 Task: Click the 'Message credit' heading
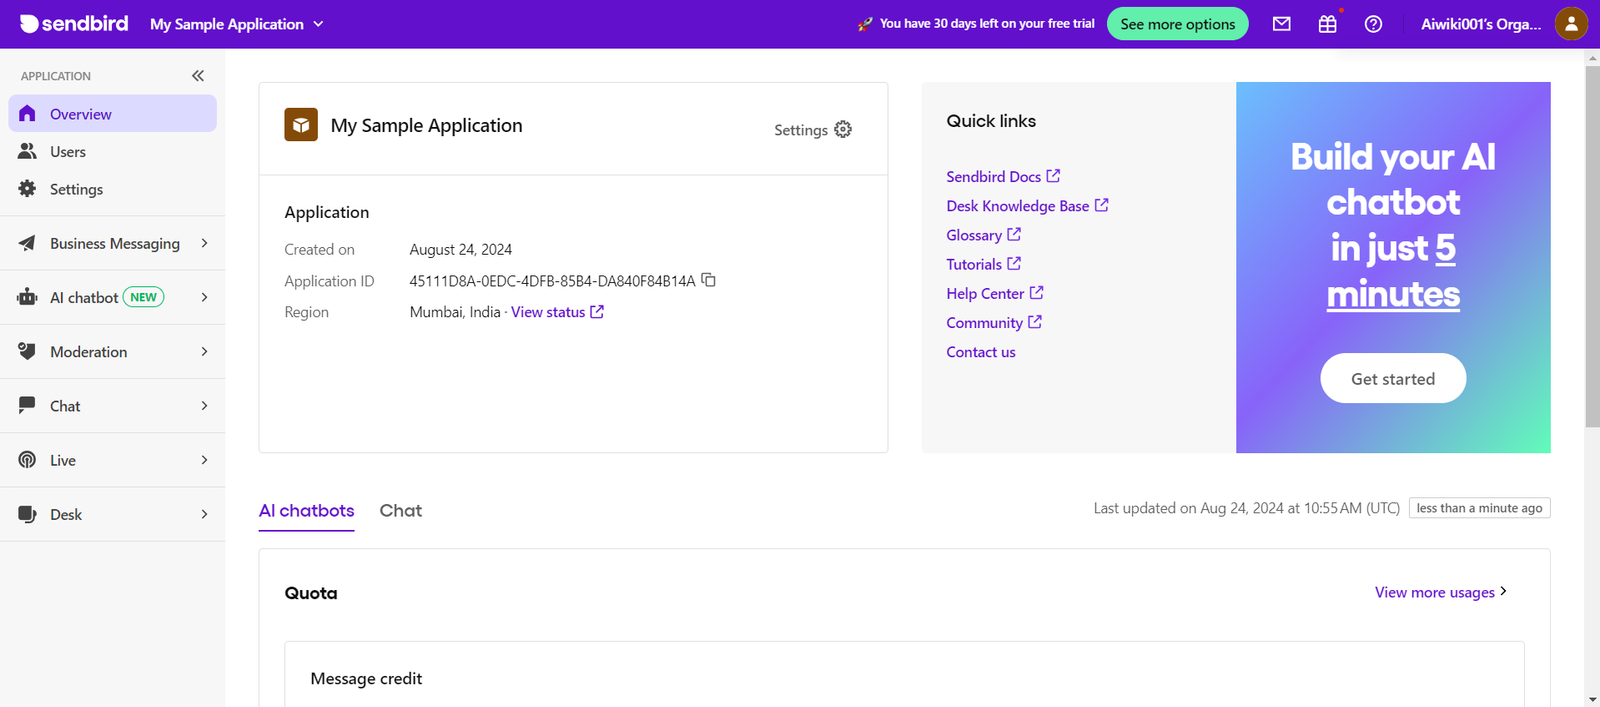(x=366, y=678)
